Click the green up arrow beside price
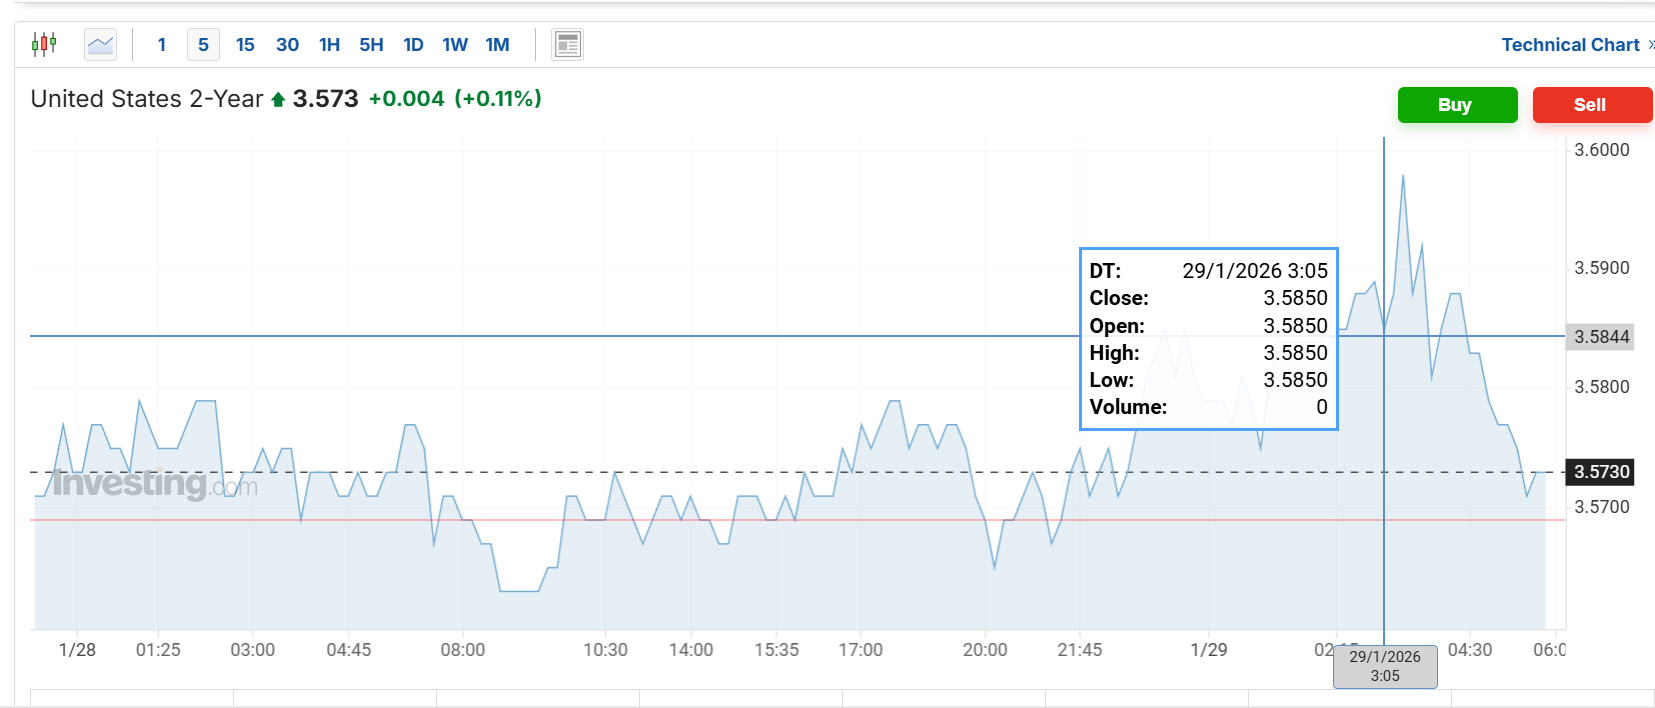Image resolution: width=1655 pixels, height=708 pixels. point(278,100)
